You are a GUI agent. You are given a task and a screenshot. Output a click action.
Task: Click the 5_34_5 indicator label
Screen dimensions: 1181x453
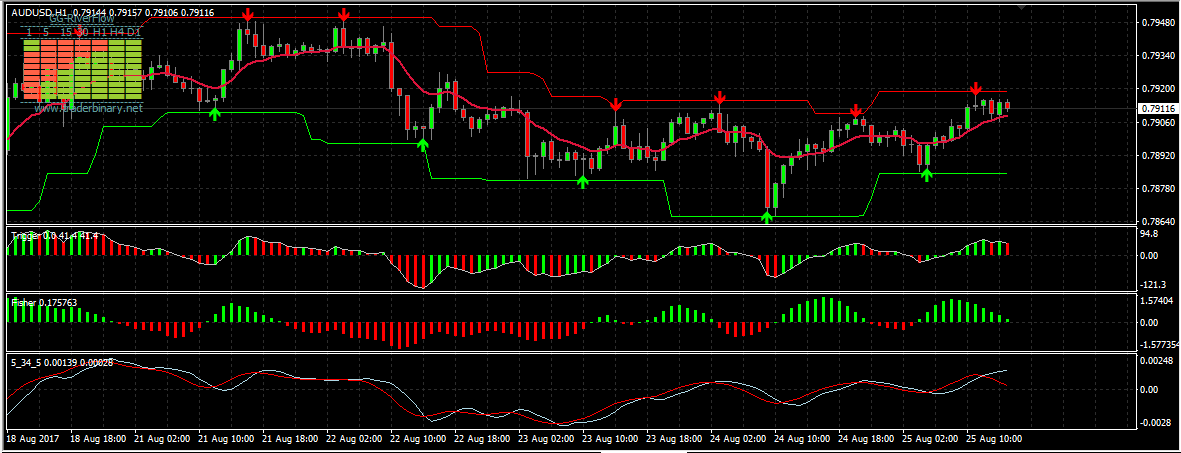pyautogui.click(x=62, y=363)
